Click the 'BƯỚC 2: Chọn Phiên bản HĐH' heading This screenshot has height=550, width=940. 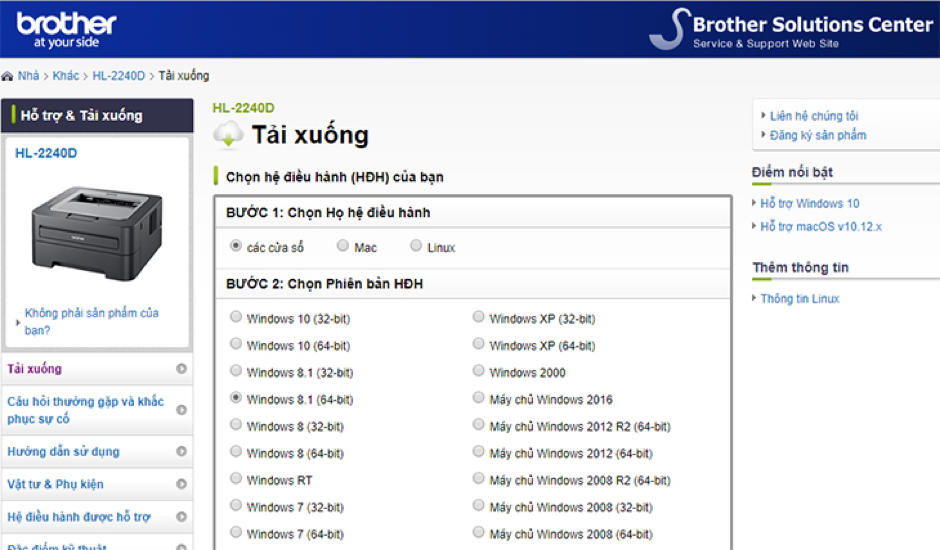324,284
